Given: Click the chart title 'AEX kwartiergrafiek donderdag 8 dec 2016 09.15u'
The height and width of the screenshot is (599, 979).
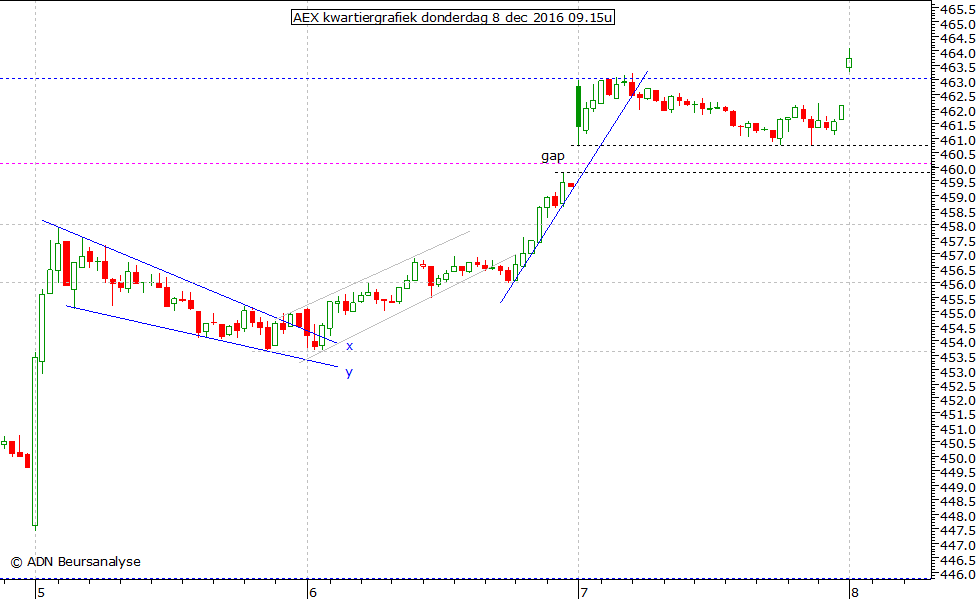Looking at the screenshot, I should coord(453,17).
